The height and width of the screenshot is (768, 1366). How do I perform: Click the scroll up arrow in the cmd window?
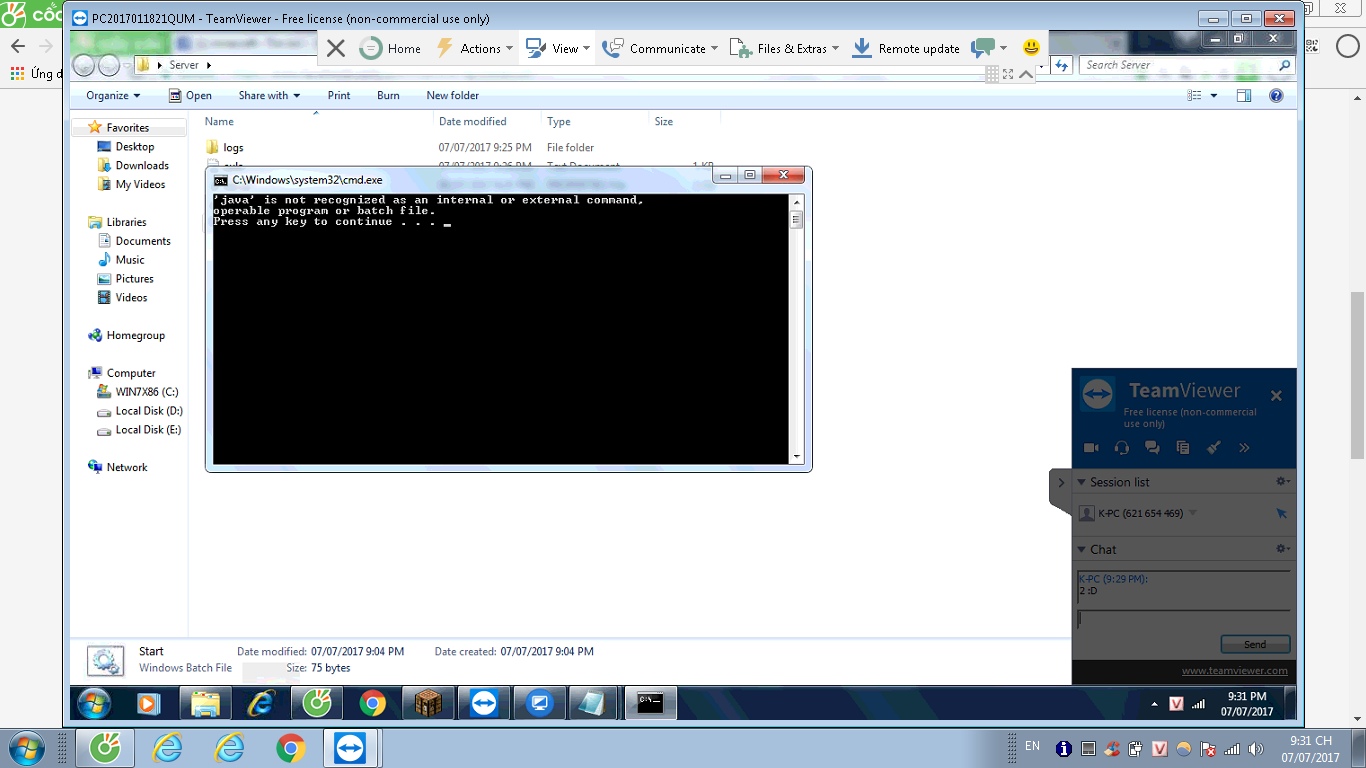click(796, 202)
